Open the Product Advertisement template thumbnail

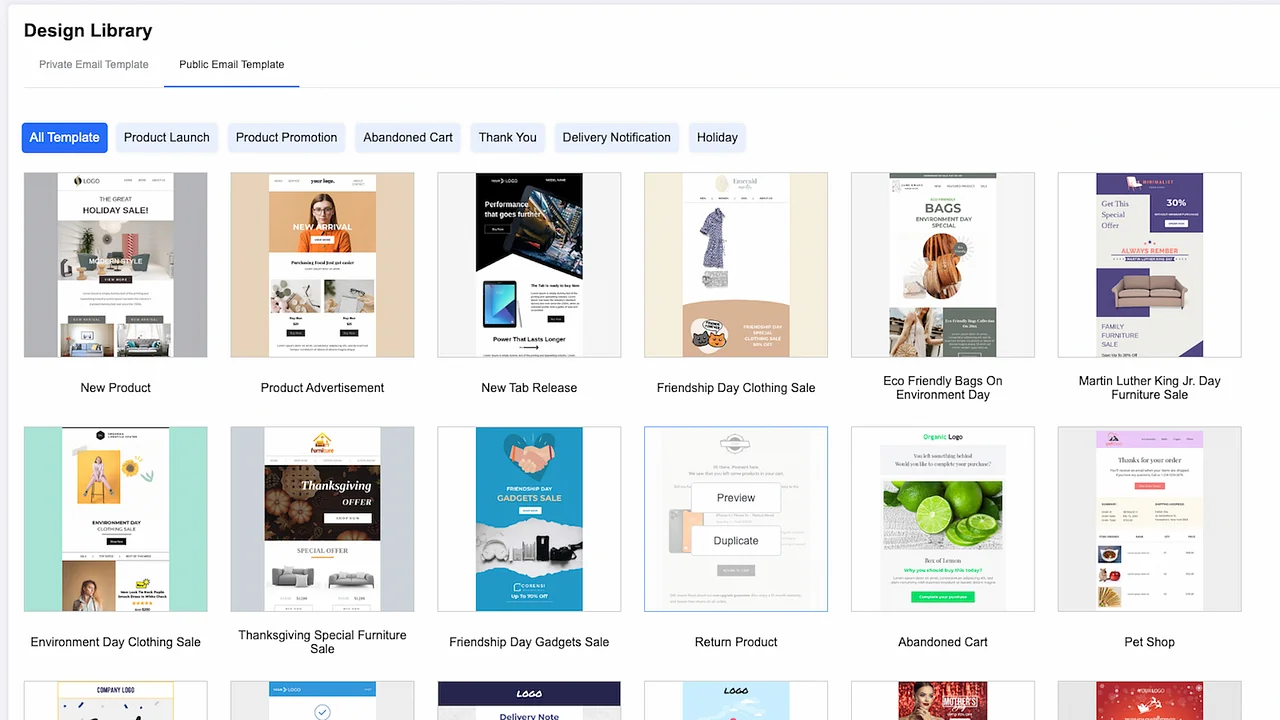click(x=322, y=264)
